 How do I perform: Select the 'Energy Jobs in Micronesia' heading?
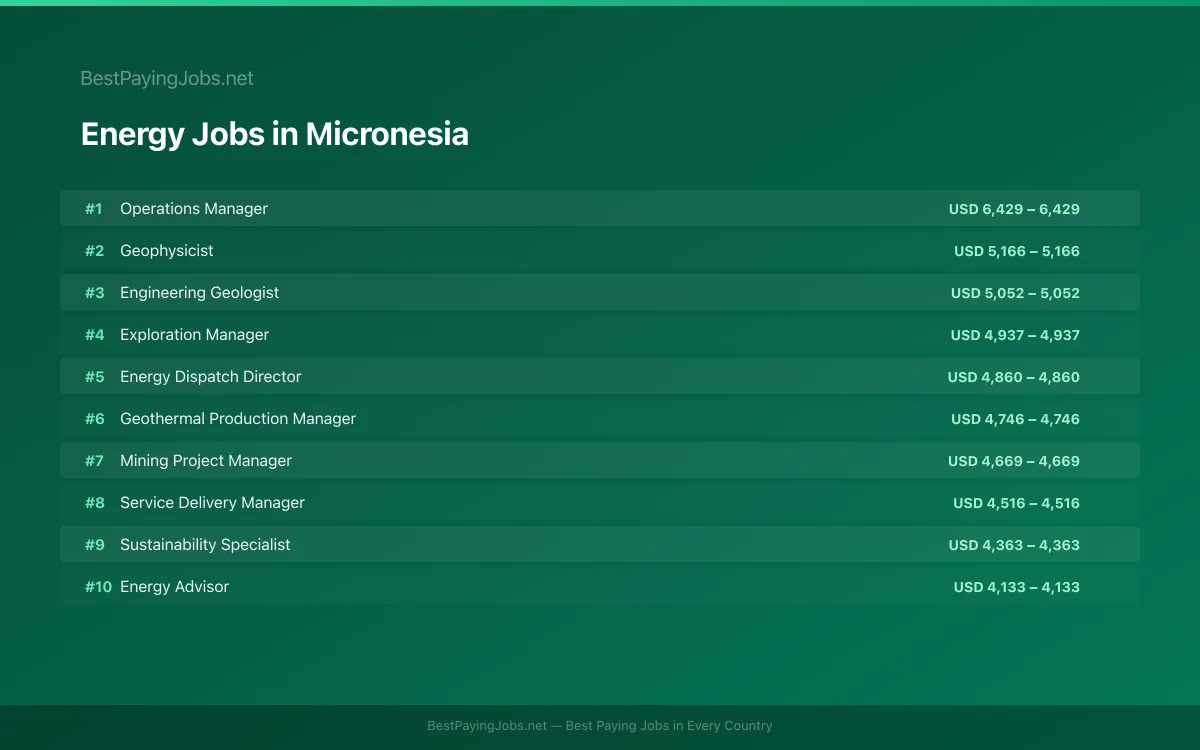pos(274,134)
